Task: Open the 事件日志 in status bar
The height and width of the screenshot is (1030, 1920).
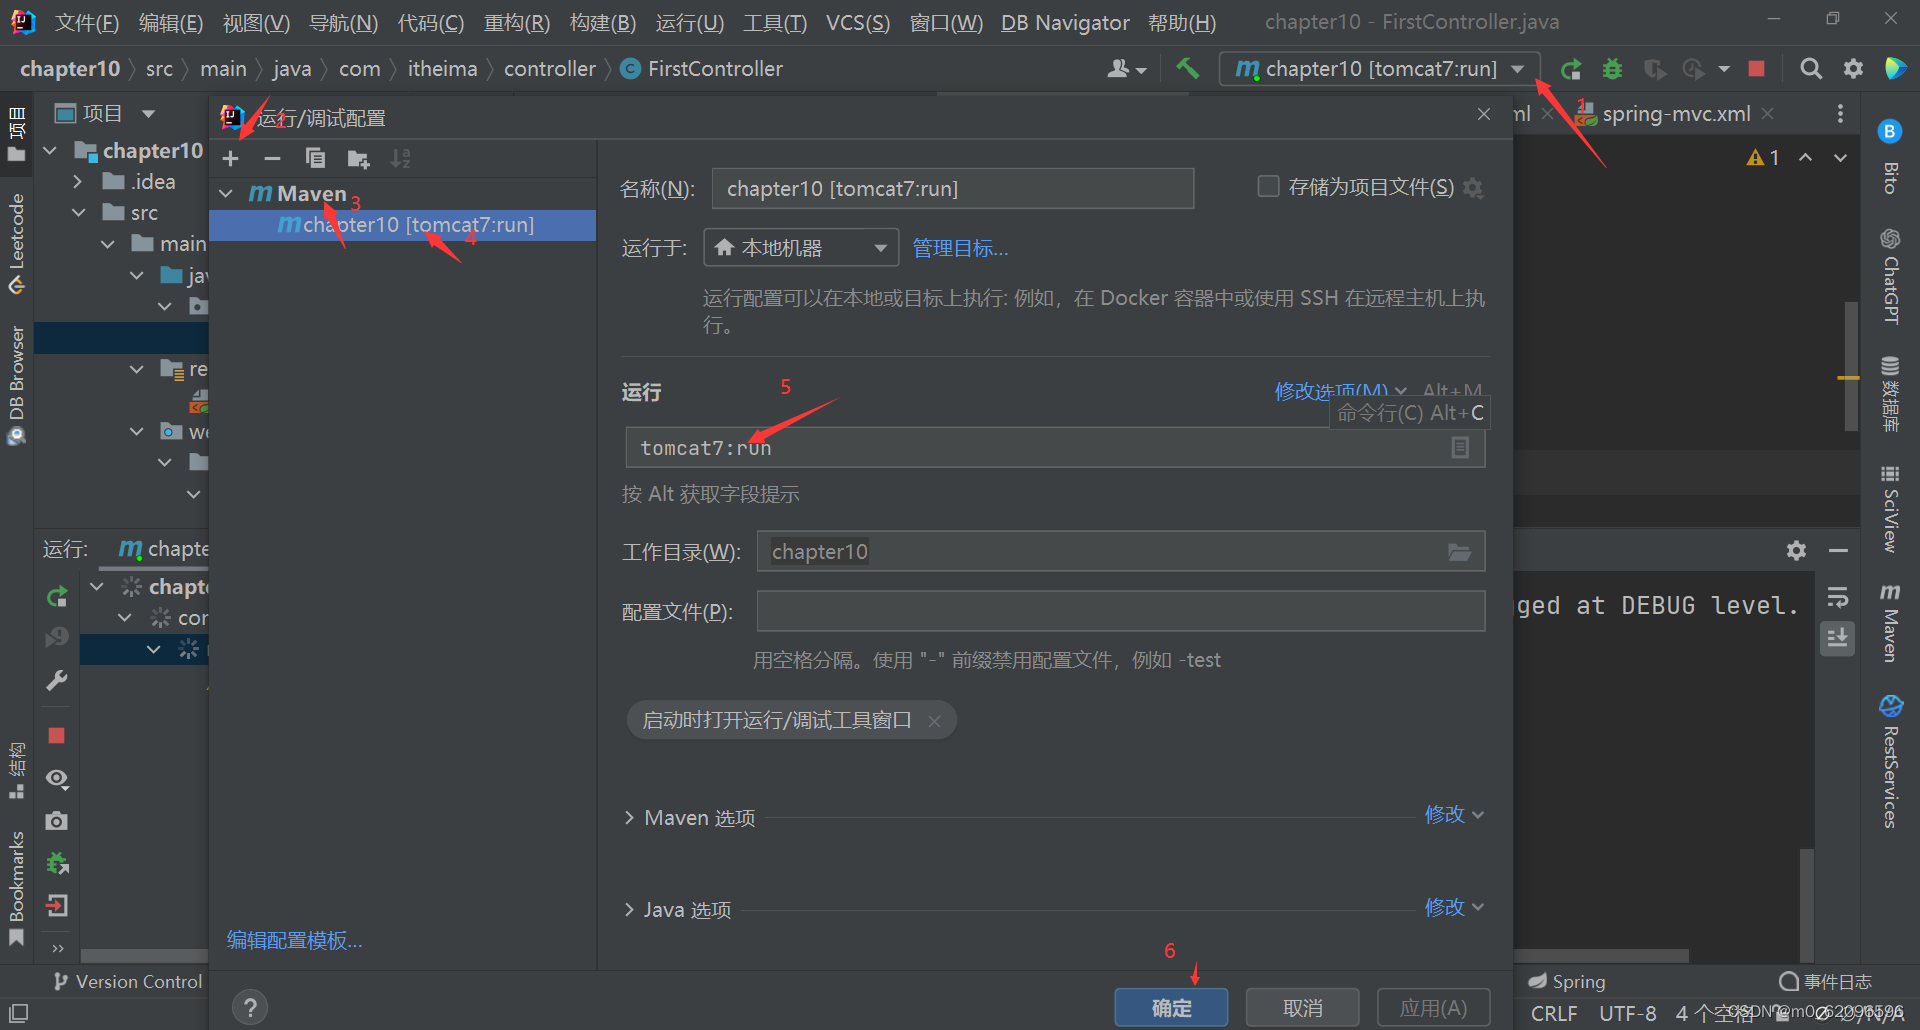Action: coord(1825,982)
